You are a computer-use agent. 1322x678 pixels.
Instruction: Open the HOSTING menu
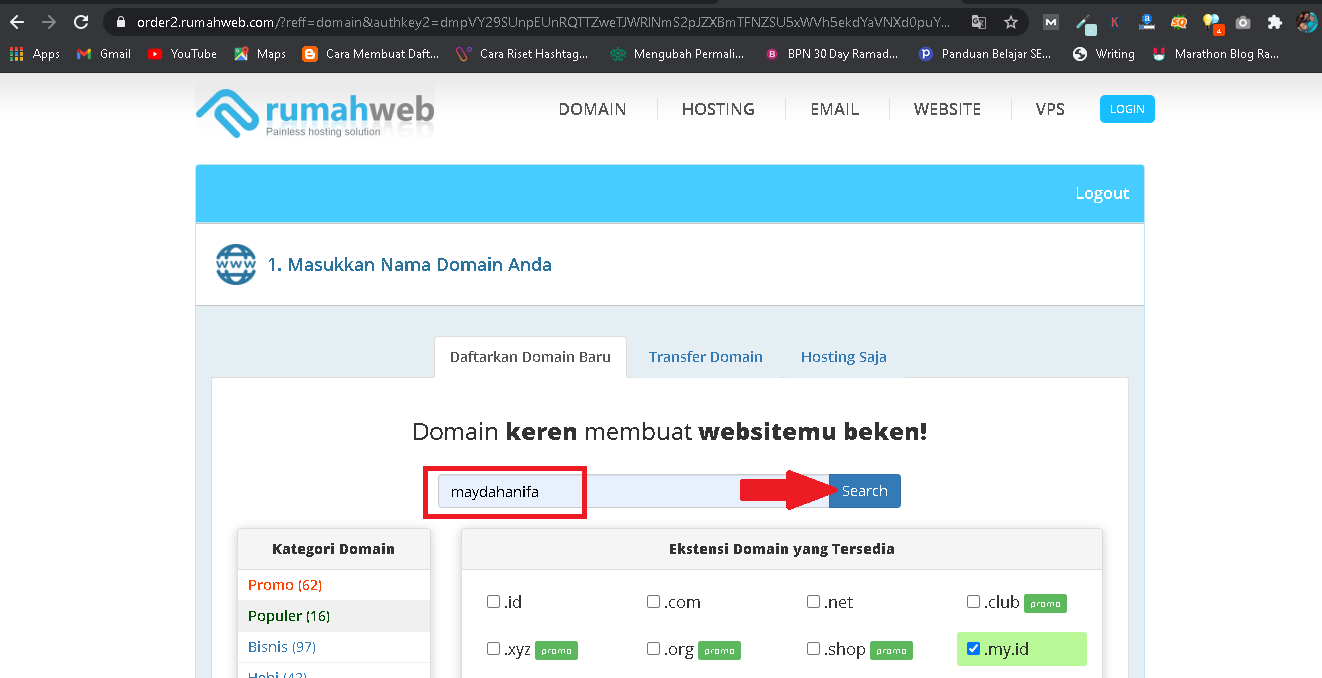click(x=718, y=109)
